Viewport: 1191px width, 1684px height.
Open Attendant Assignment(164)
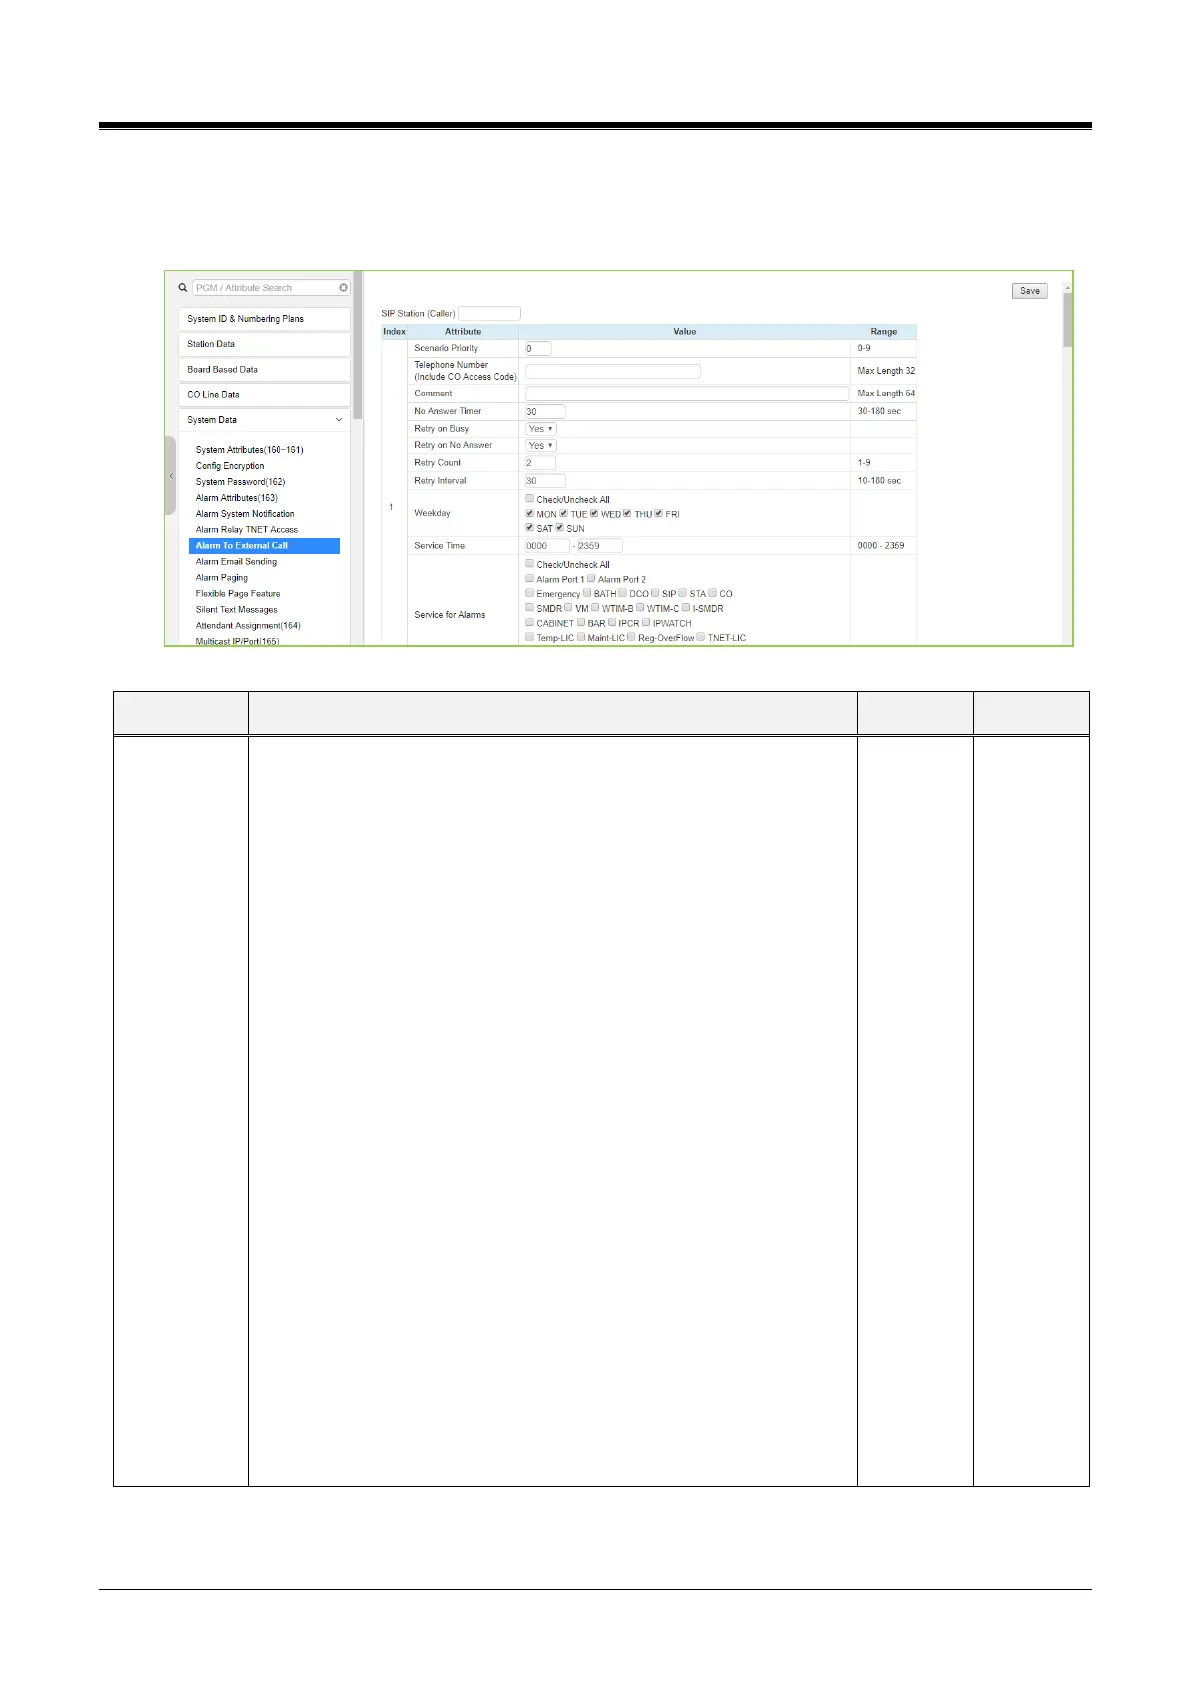point(248,626)
